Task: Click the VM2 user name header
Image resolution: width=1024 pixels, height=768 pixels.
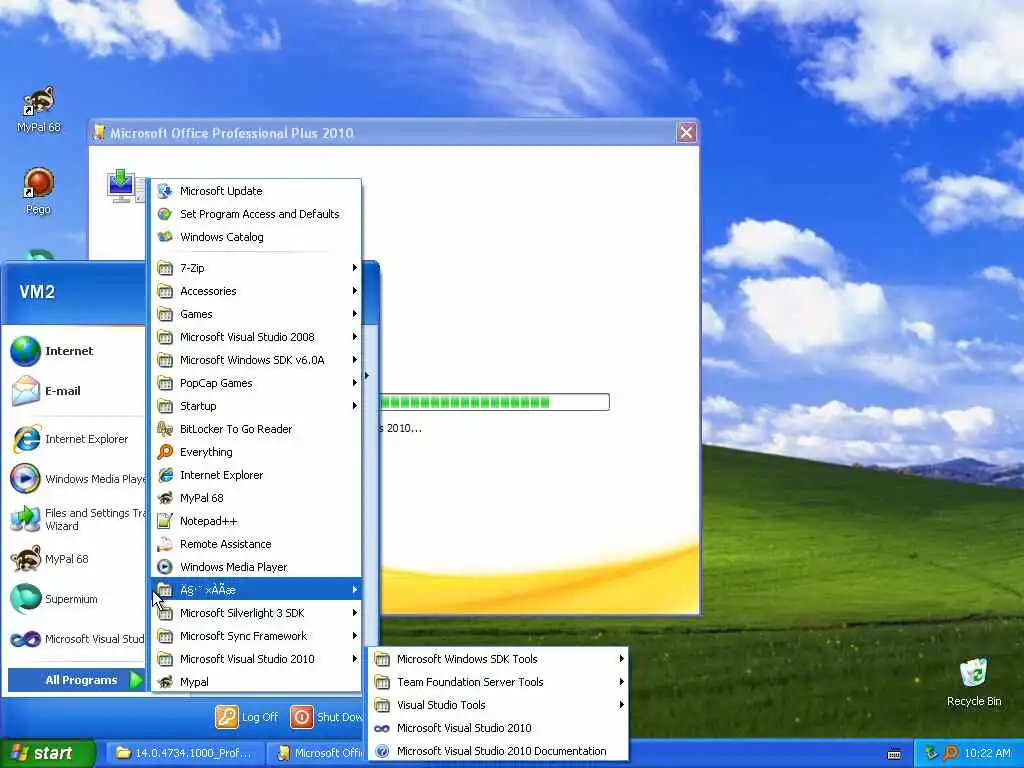Action: 37,291
